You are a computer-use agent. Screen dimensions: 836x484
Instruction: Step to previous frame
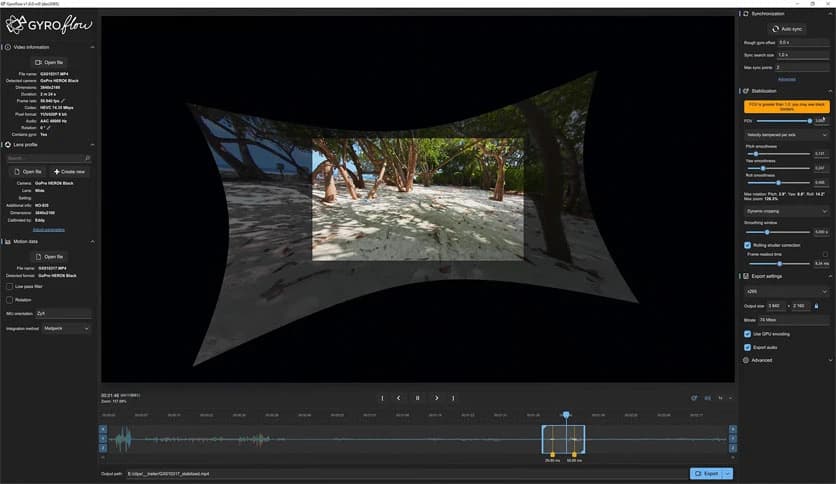pyautogui.click(x=399, y=398)
